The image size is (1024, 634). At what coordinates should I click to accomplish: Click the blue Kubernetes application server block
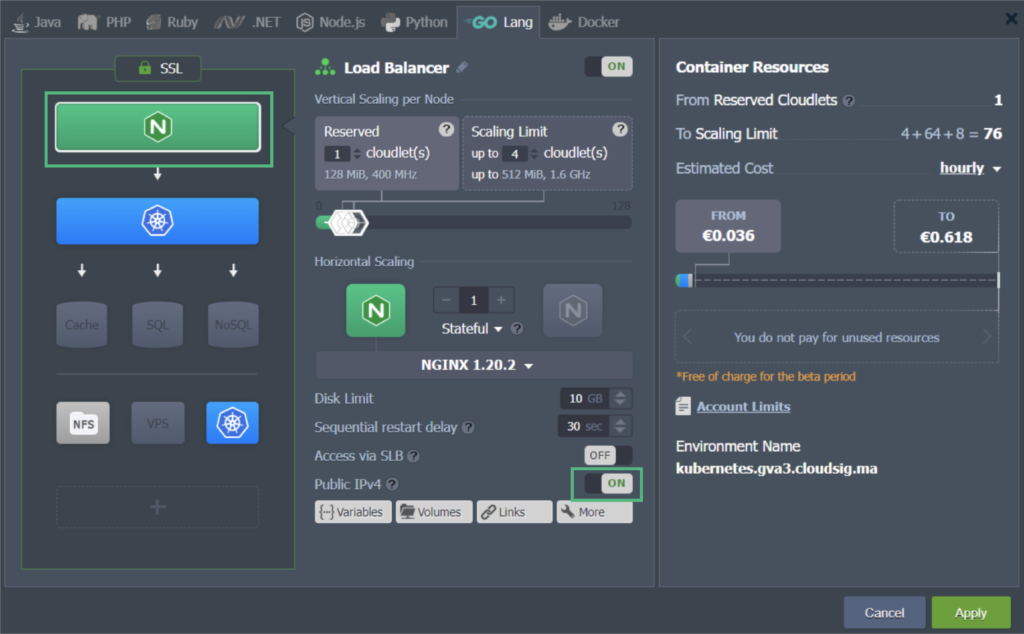157,221
